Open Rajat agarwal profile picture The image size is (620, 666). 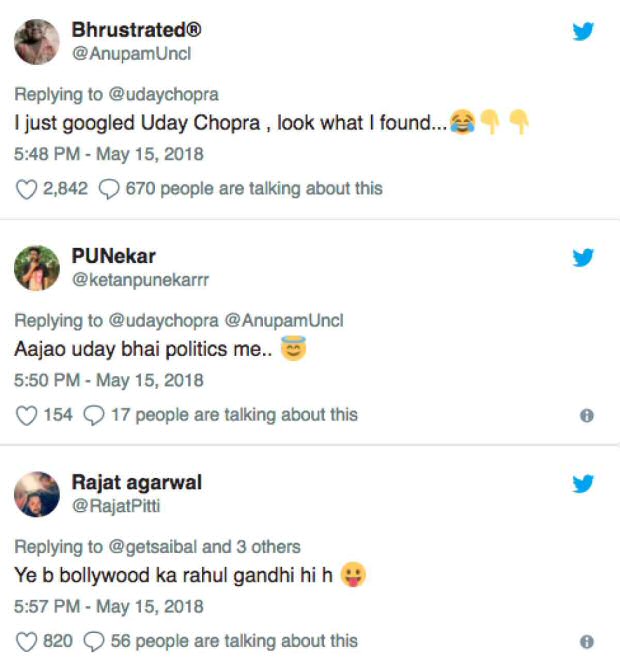(x=37, y=493)
